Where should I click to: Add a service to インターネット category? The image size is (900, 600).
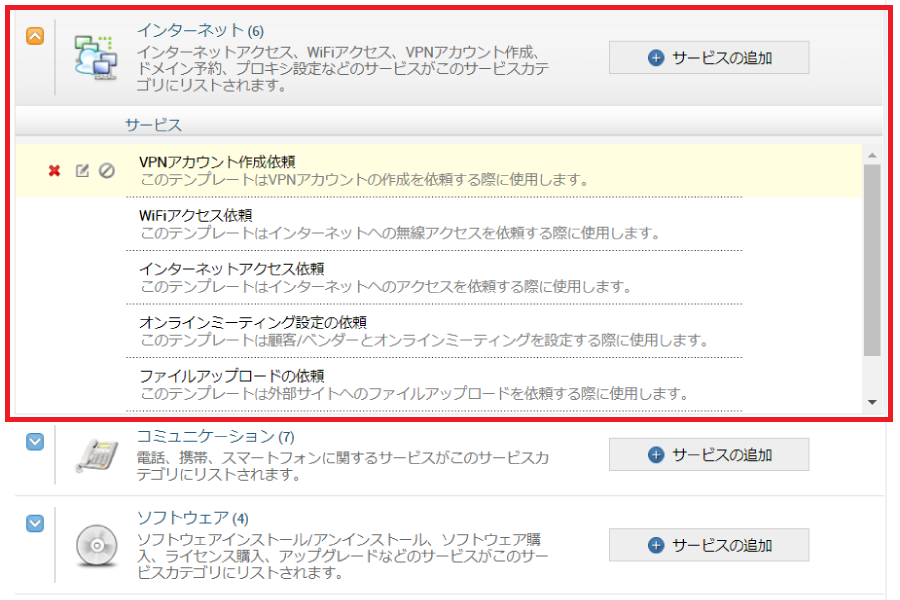(709, 57)
